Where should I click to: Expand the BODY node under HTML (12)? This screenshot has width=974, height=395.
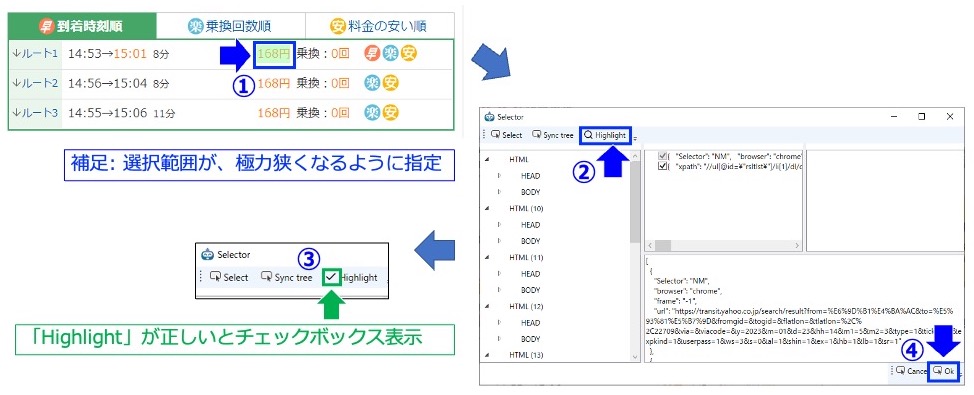(499, 339)
